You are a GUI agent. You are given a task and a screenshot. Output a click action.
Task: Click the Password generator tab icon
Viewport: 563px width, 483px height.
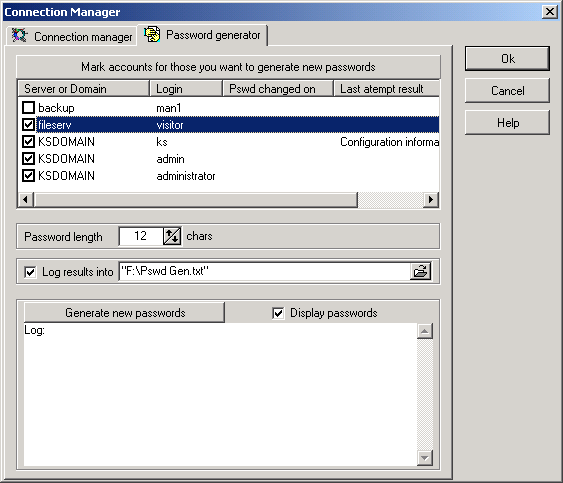point(152,34)
